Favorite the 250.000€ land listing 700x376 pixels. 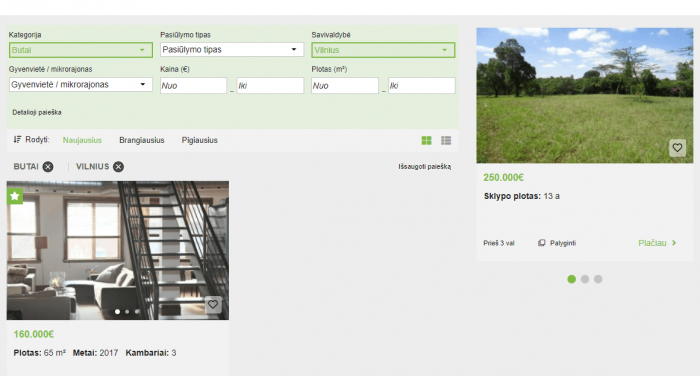[677, 148]
